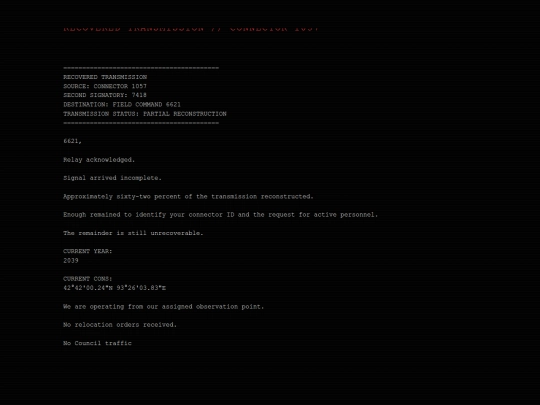Click the 'CURRENT YEAR:' label

(88, 251)
